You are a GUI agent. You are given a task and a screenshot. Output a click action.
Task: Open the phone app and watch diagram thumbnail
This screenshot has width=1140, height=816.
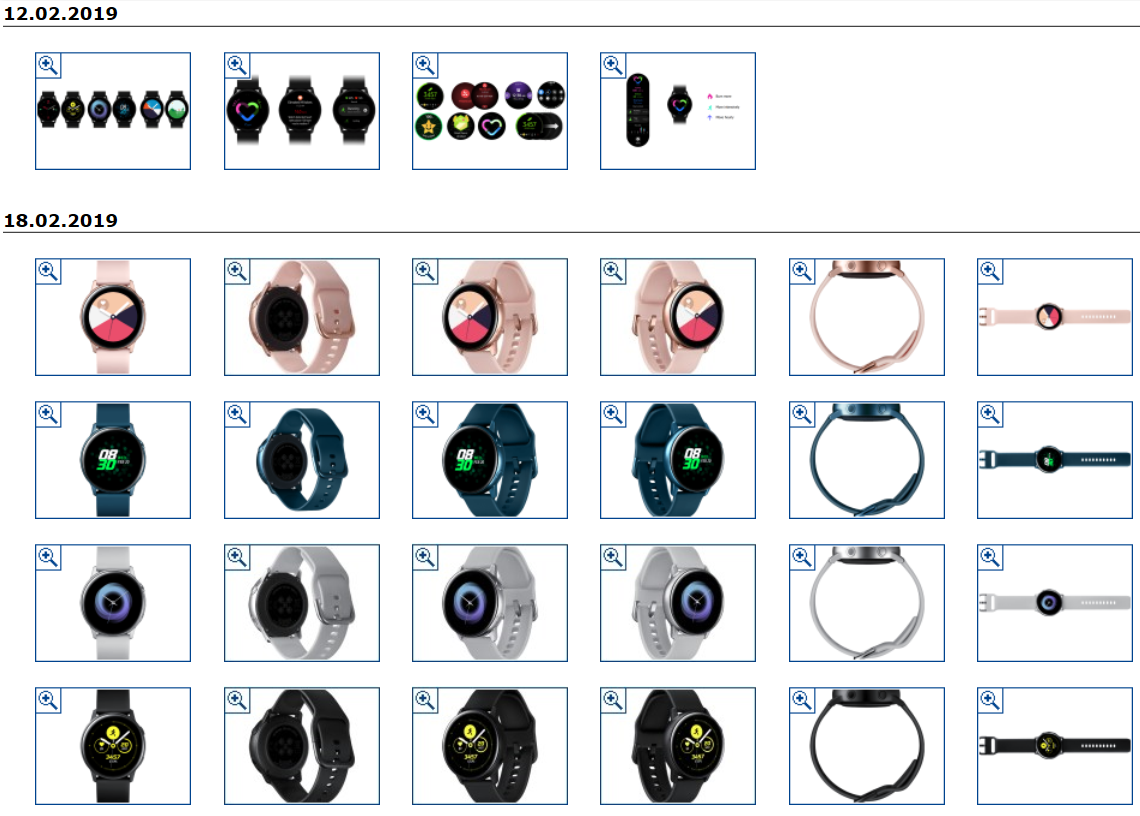click(x=678, y=111)
